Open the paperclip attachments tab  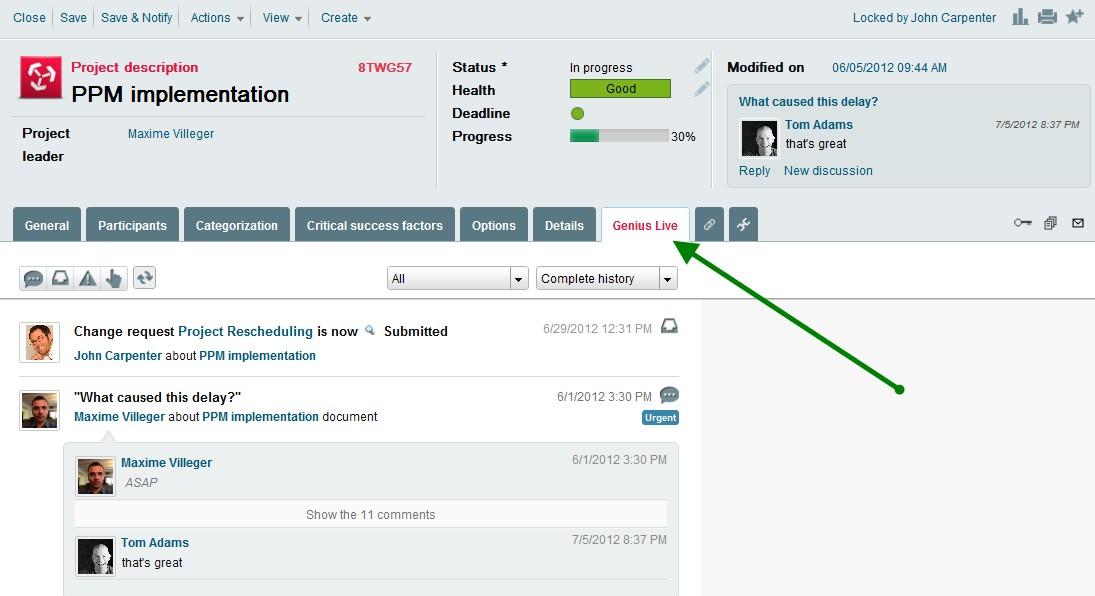coord(709,224)
